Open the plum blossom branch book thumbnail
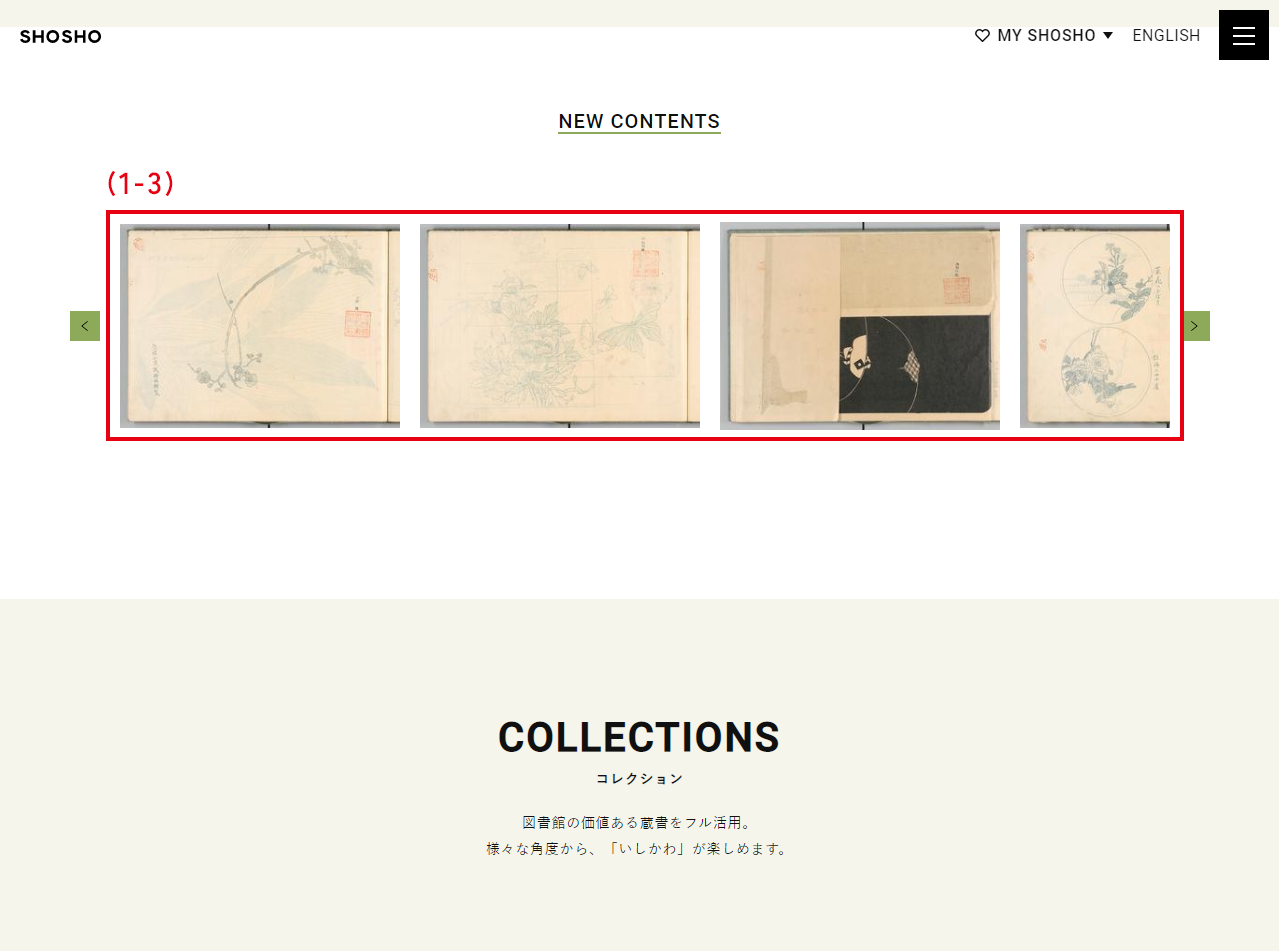Viewport: 1279px width, 951px height. click(260, 326)
